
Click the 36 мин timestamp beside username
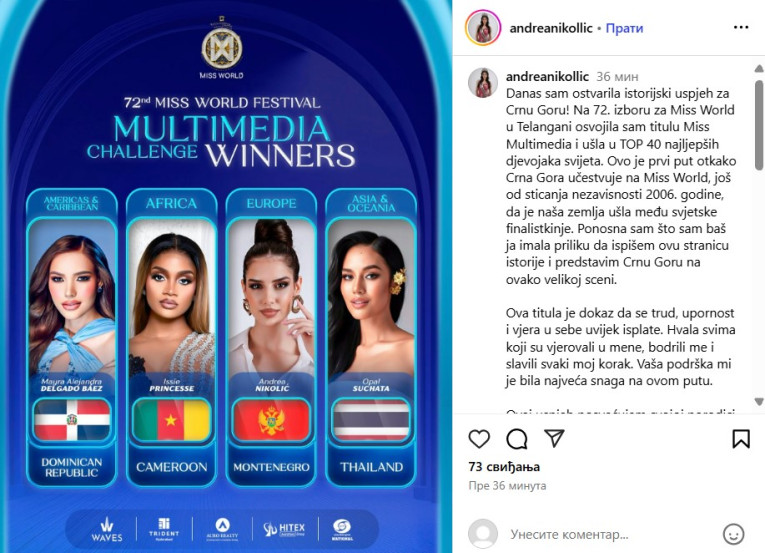(617, 77)
